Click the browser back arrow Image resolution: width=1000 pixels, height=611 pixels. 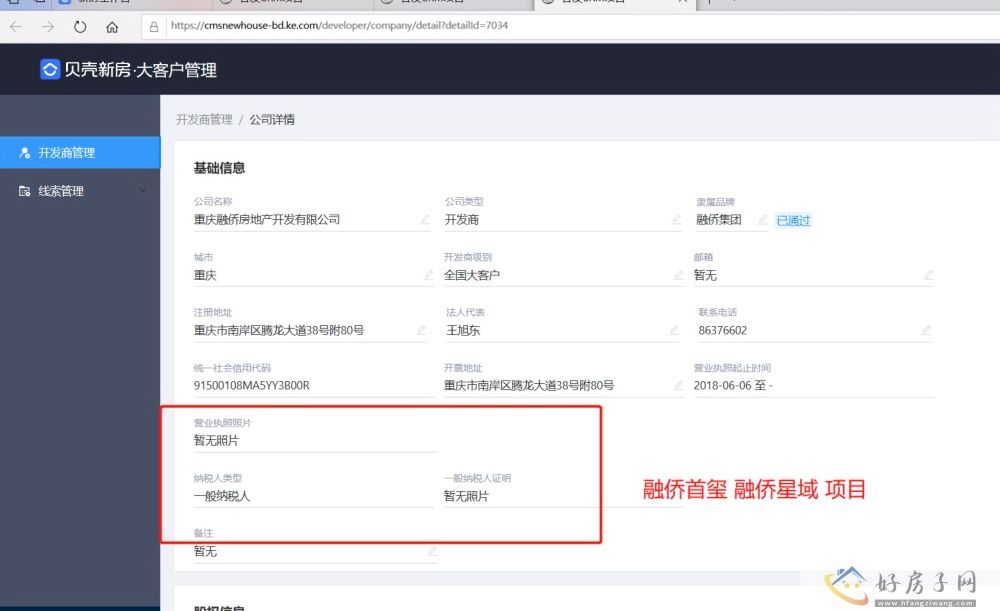(x=17, y=27)
